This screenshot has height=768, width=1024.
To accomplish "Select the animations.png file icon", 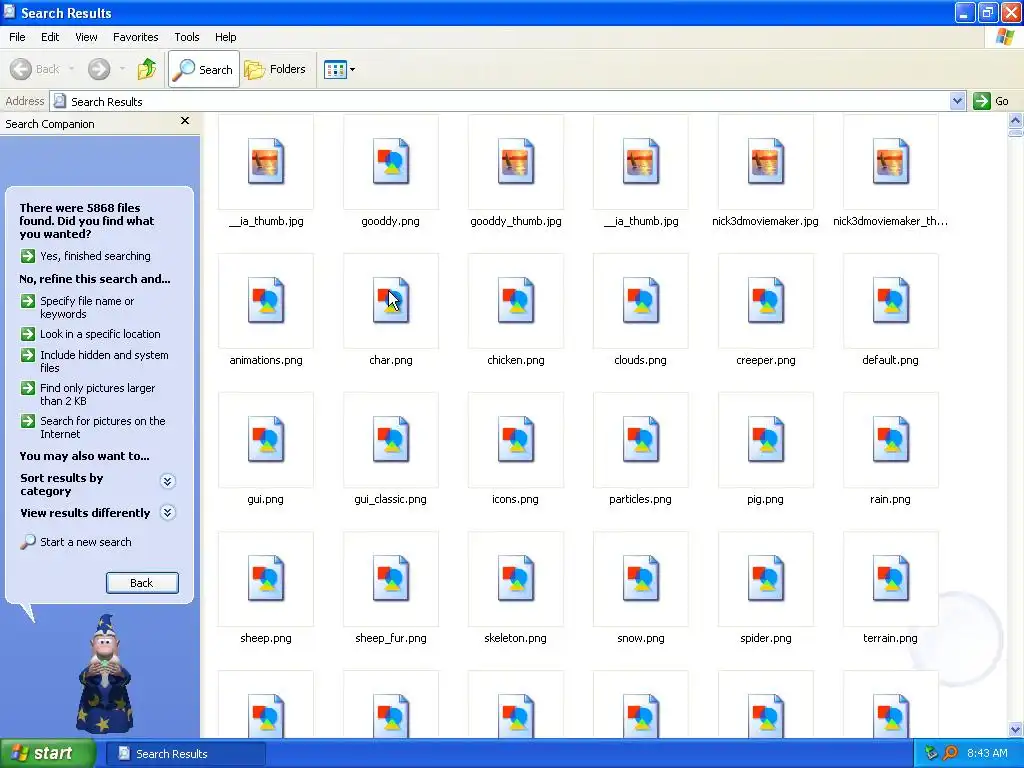I will click(266, 300).
